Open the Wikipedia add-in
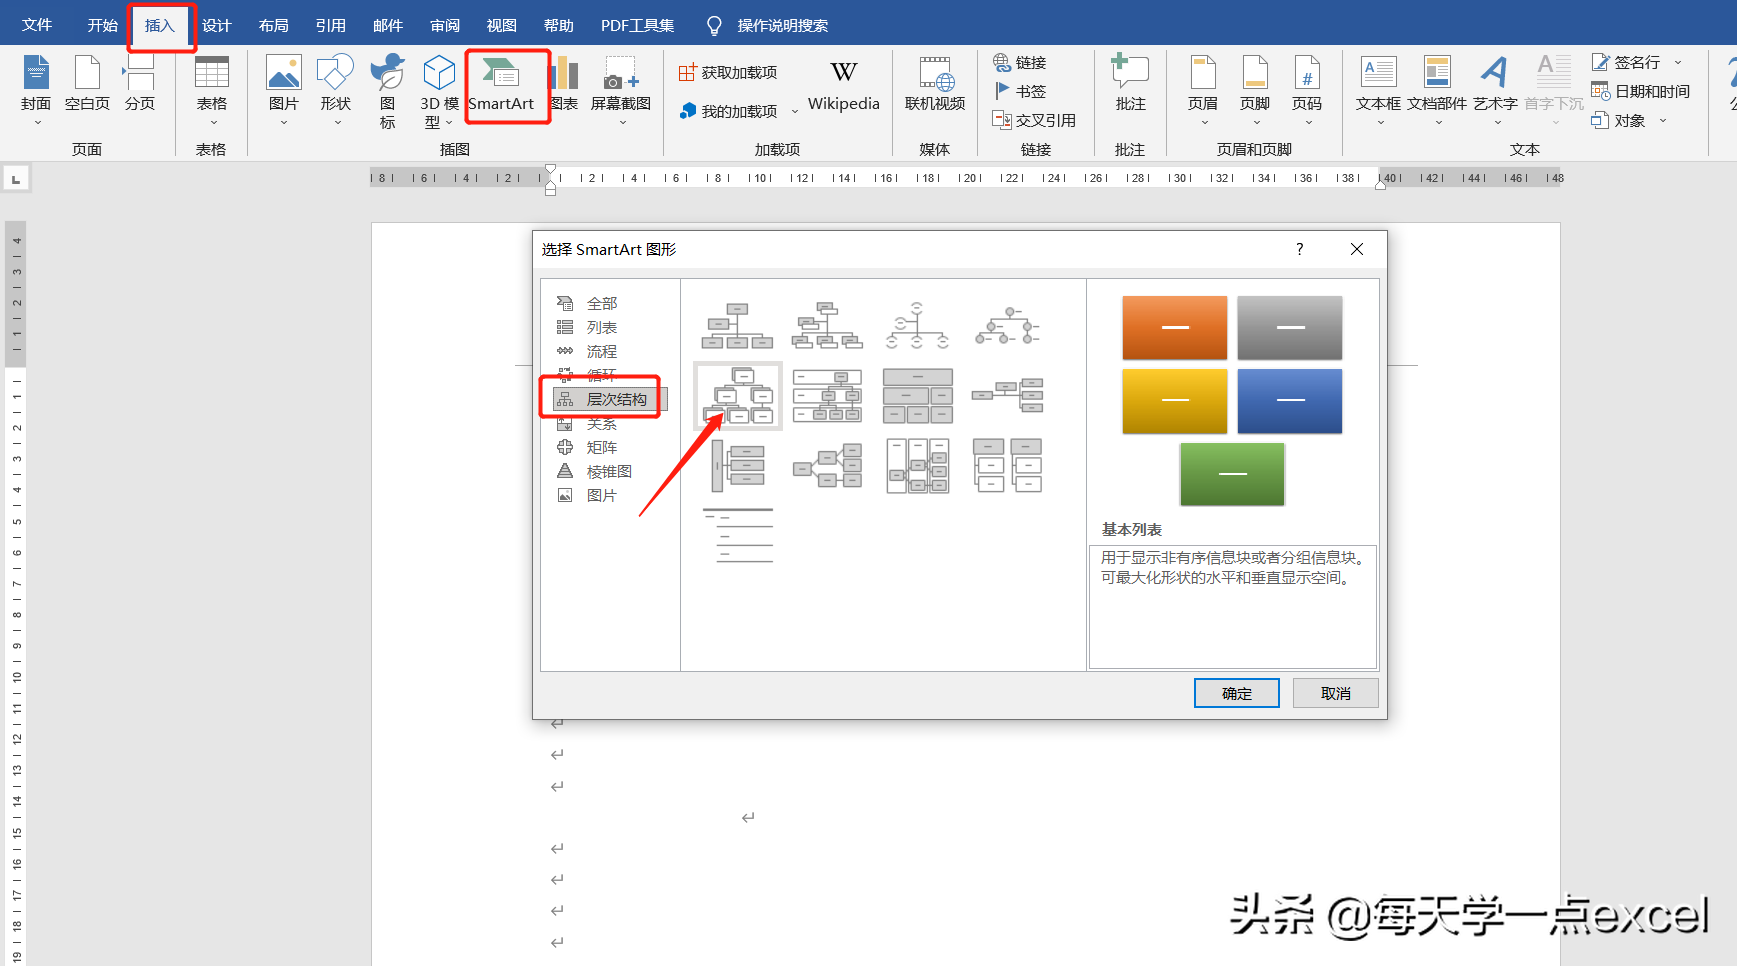 844,86
